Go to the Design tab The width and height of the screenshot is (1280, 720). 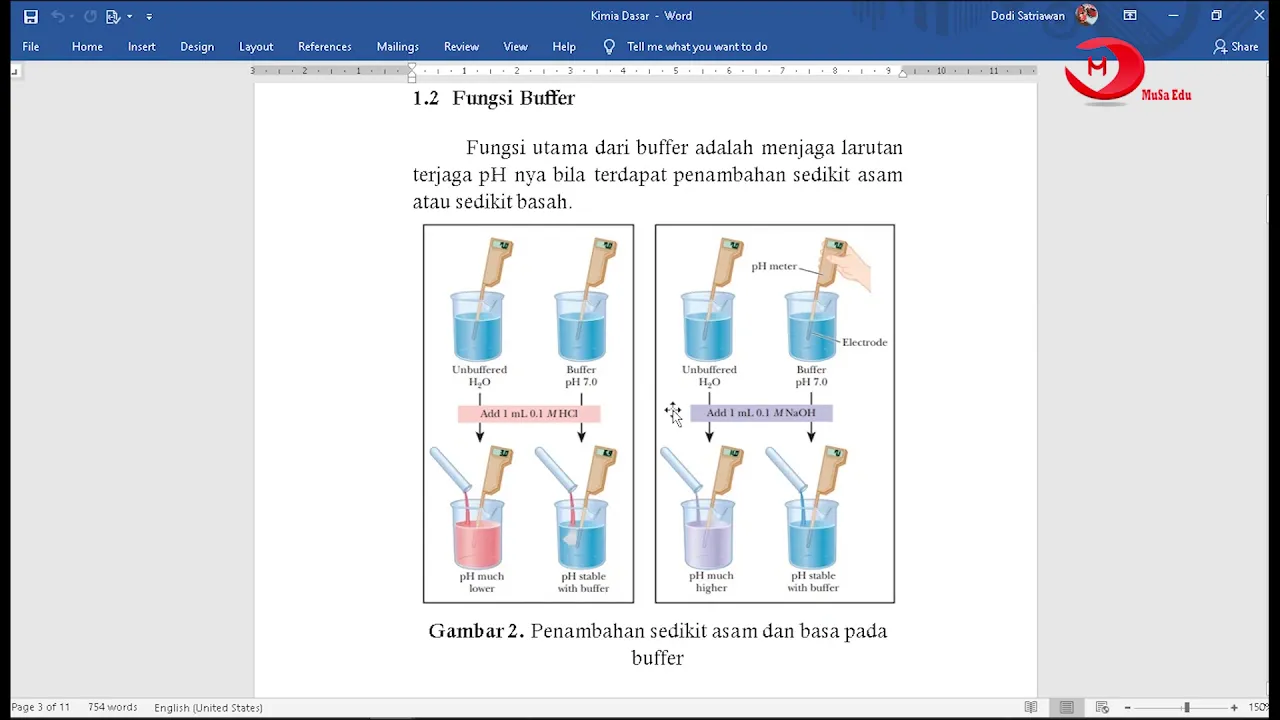[197, 46]
